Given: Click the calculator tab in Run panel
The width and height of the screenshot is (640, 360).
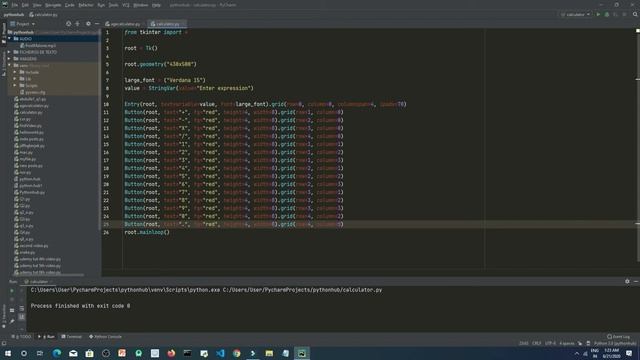Looking at the screenshot, I should coord(37,281).
